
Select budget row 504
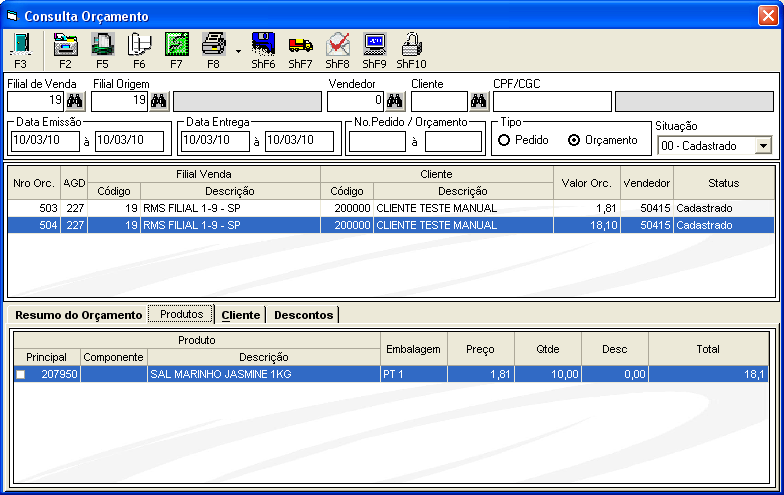pos(391,225)
